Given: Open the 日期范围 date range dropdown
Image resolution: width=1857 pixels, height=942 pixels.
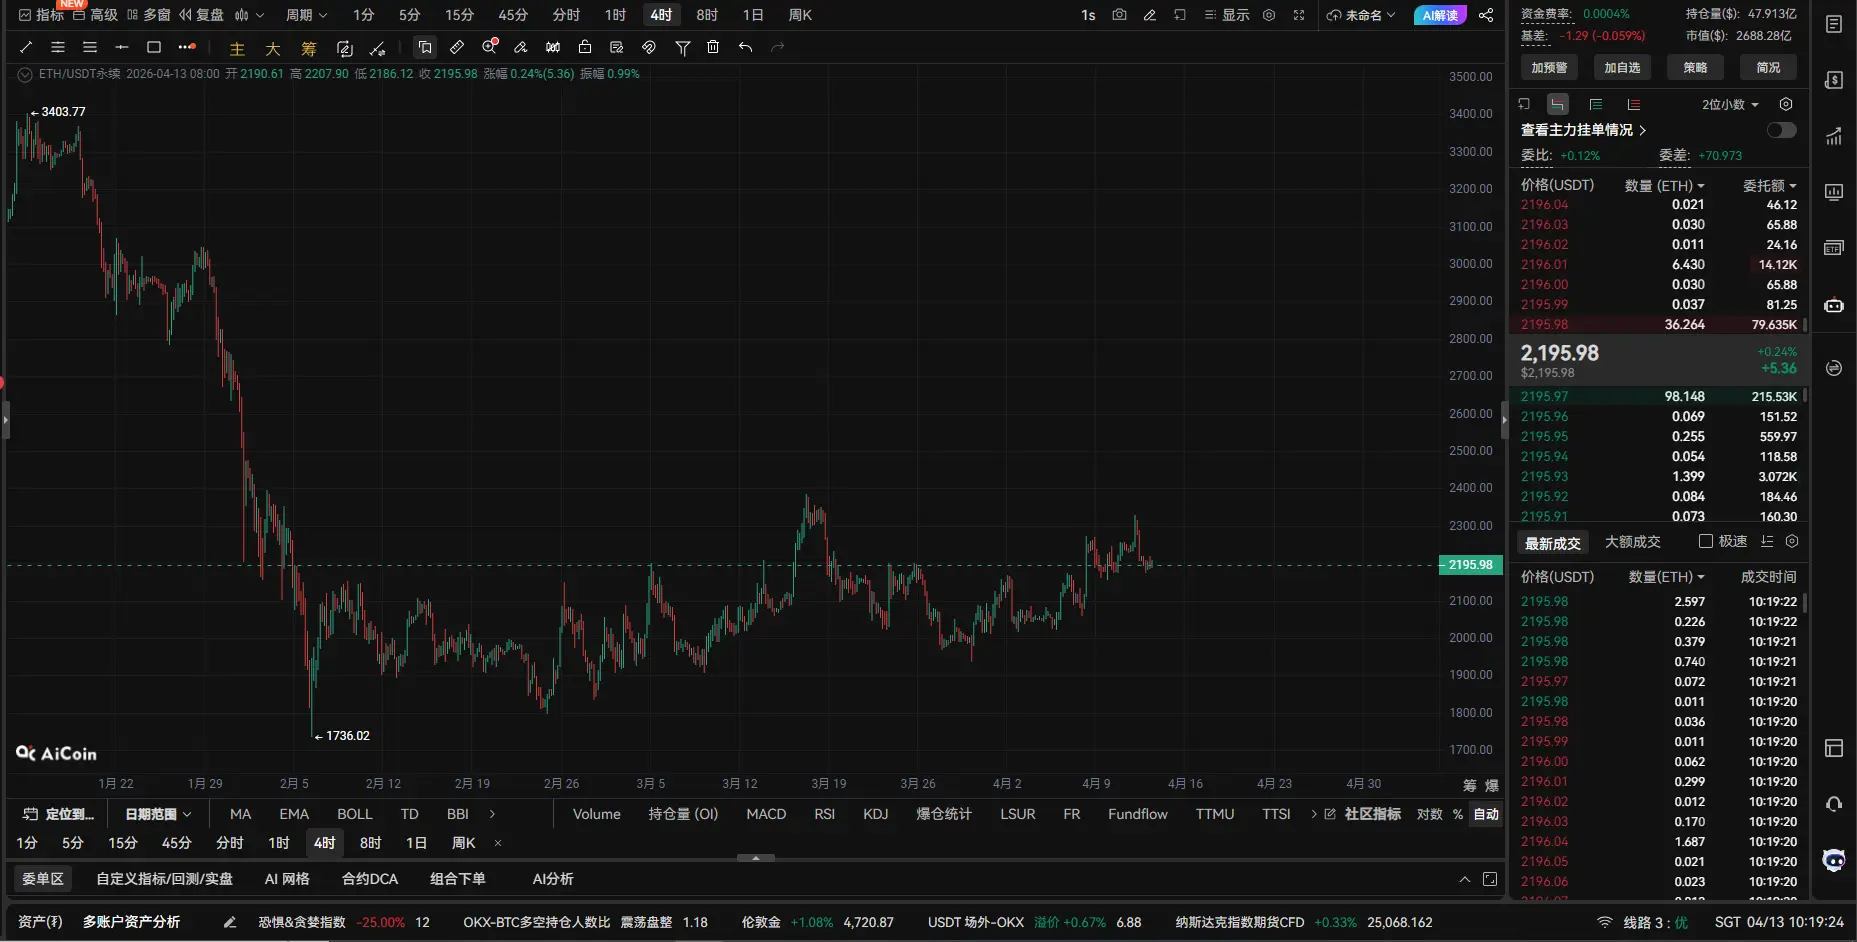Looking at the screenshot, I should click(x=158, y=814).
